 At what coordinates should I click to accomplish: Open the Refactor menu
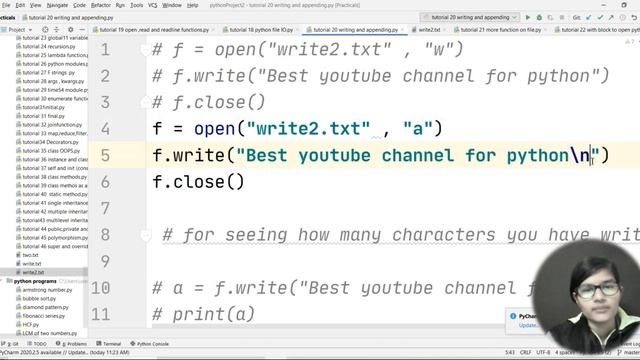click(100, 5)
